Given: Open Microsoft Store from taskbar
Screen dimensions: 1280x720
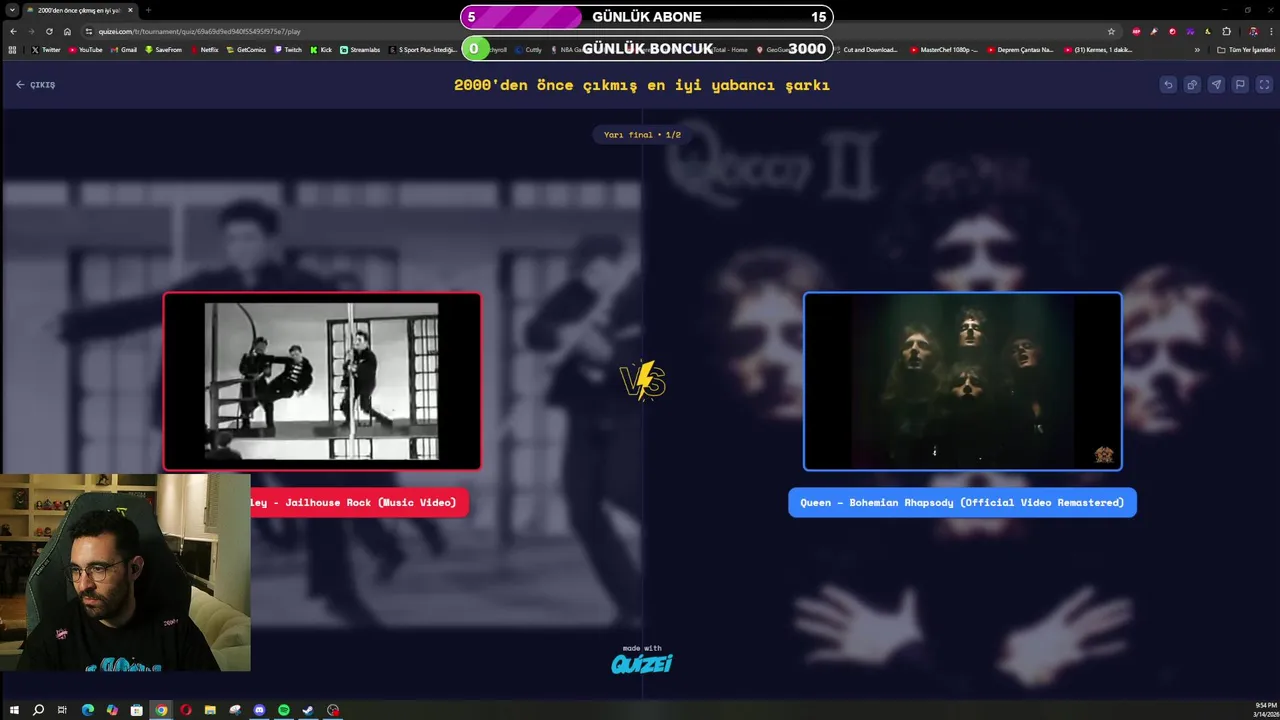Looking at the screenshot, I should (137, 710).
